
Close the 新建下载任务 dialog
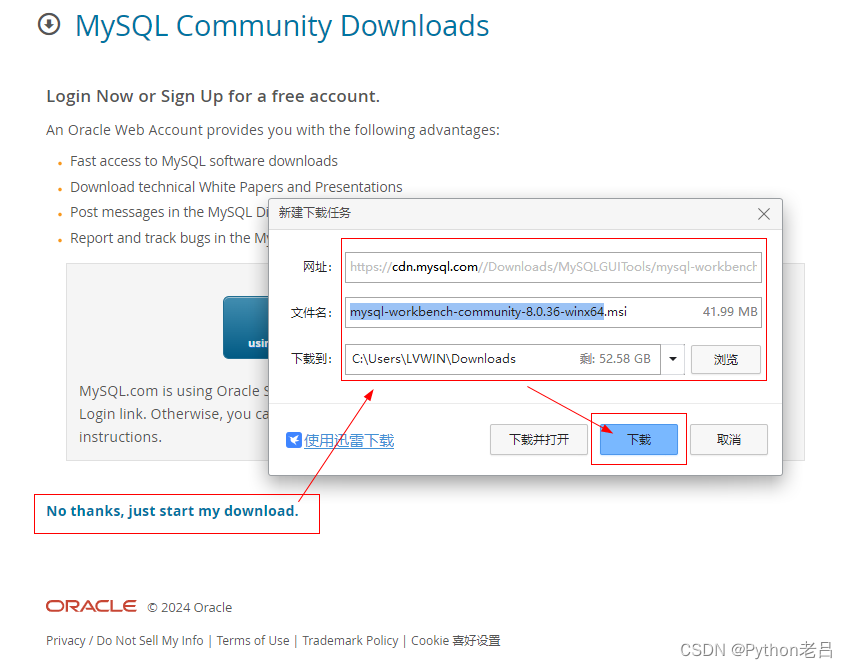(764, 214)
